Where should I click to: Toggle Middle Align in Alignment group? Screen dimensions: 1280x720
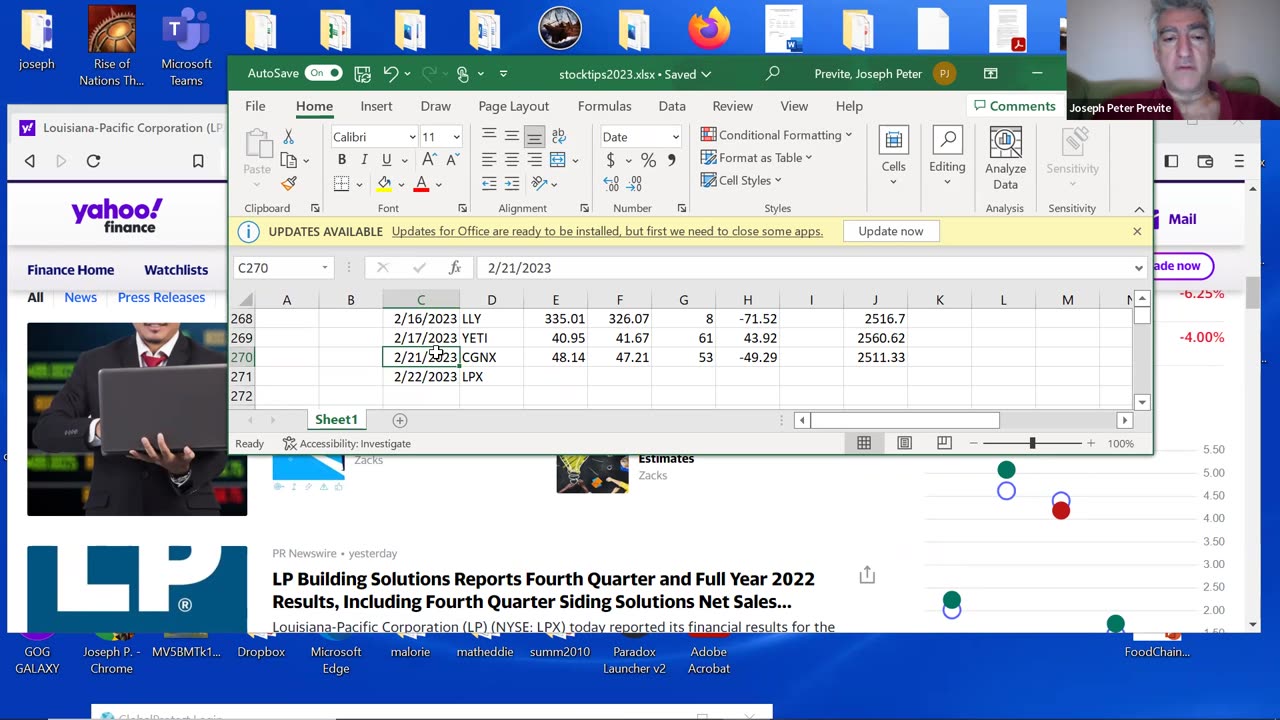pyautogui.click(x=511, y=136)
